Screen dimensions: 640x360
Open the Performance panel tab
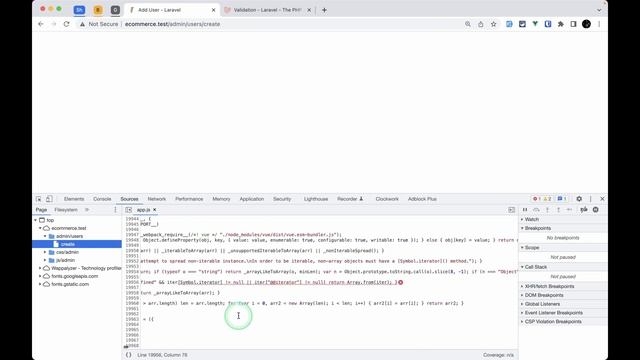pyautogui.click(x=189, y=199)
